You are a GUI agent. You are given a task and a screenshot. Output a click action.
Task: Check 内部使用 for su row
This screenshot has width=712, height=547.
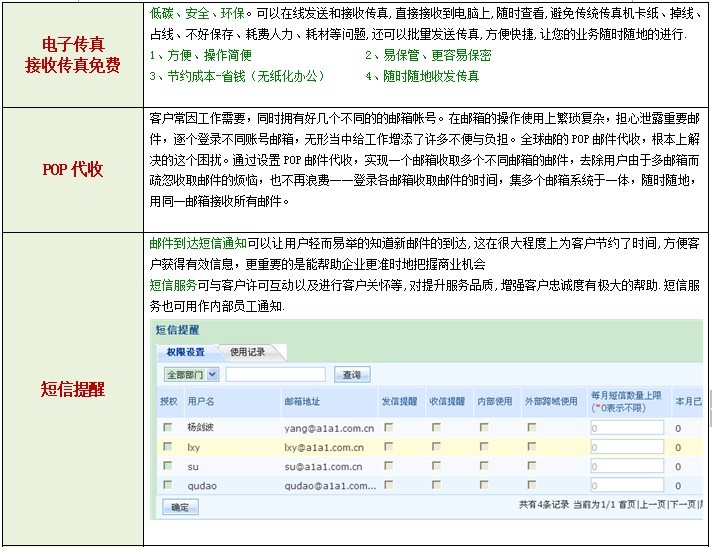(484, 466)
